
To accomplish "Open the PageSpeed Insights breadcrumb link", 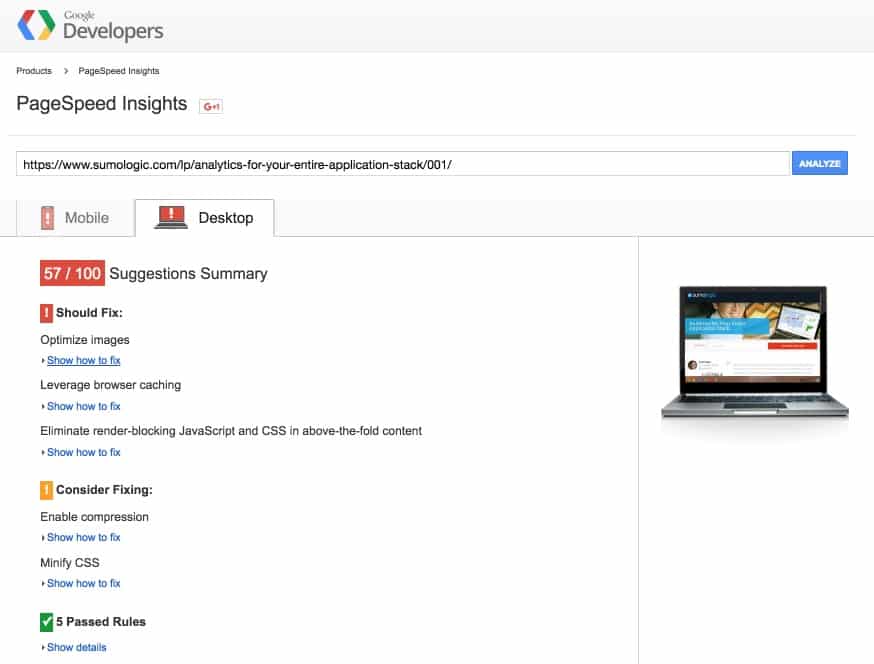I will tap(119, 71).
